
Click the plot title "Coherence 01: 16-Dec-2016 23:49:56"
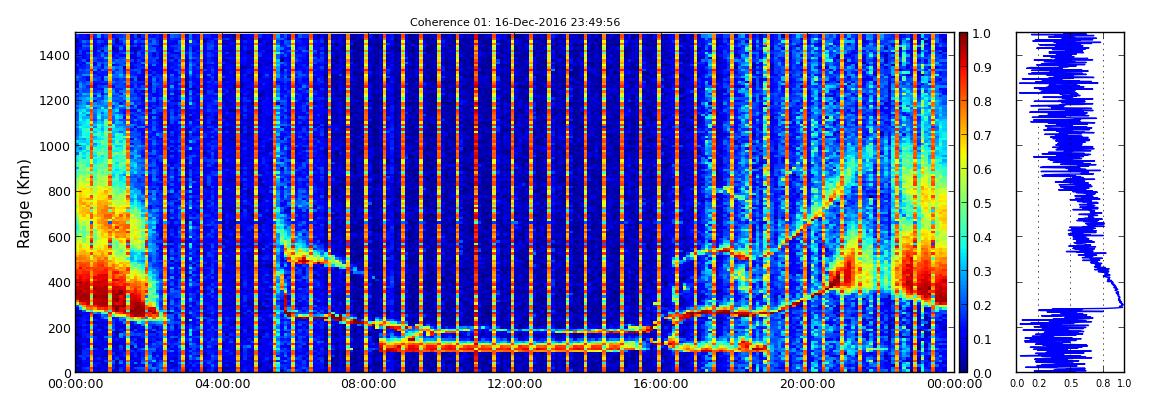coord(515,22)
